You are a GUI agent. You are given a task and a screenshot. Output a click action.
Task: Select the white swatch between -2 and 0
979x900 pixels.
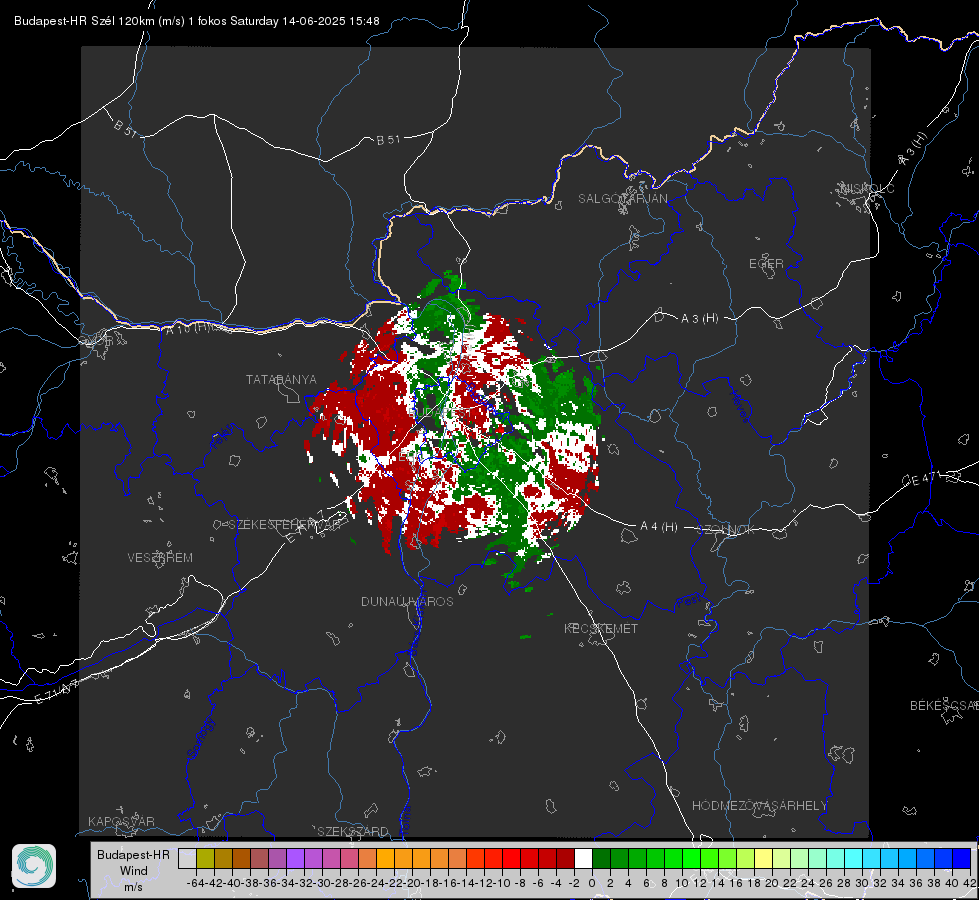[x=583, y=858]
